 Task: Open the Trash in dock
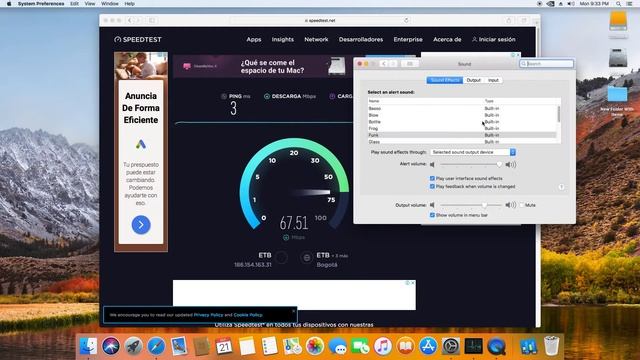(551, 346)
